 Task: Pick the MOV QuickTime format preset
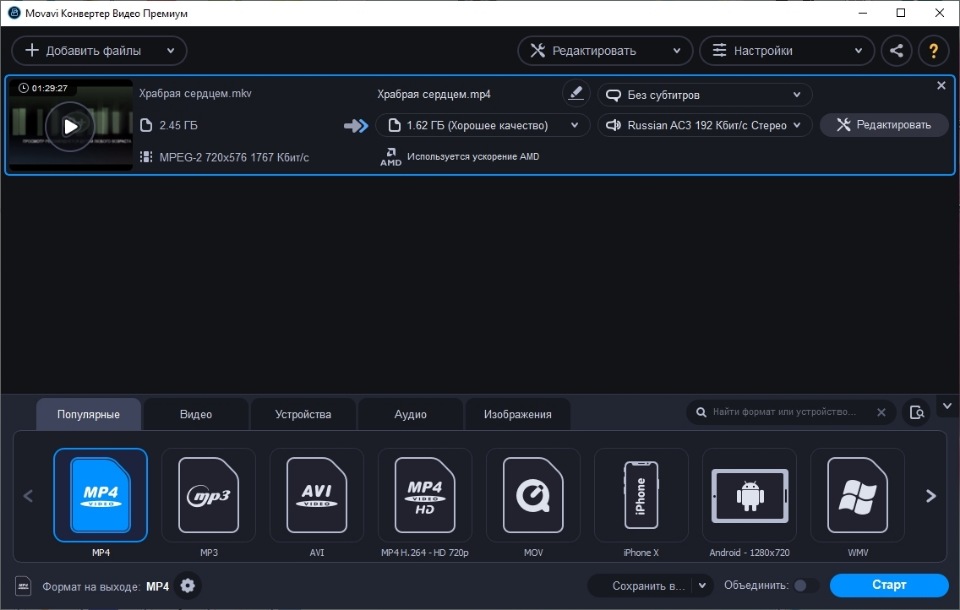(532, 495)
